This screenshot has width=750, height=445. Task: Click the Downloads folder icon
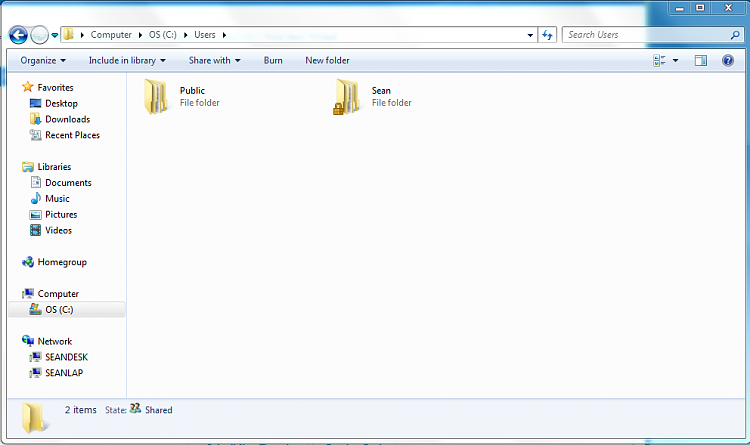pos(35,119)
